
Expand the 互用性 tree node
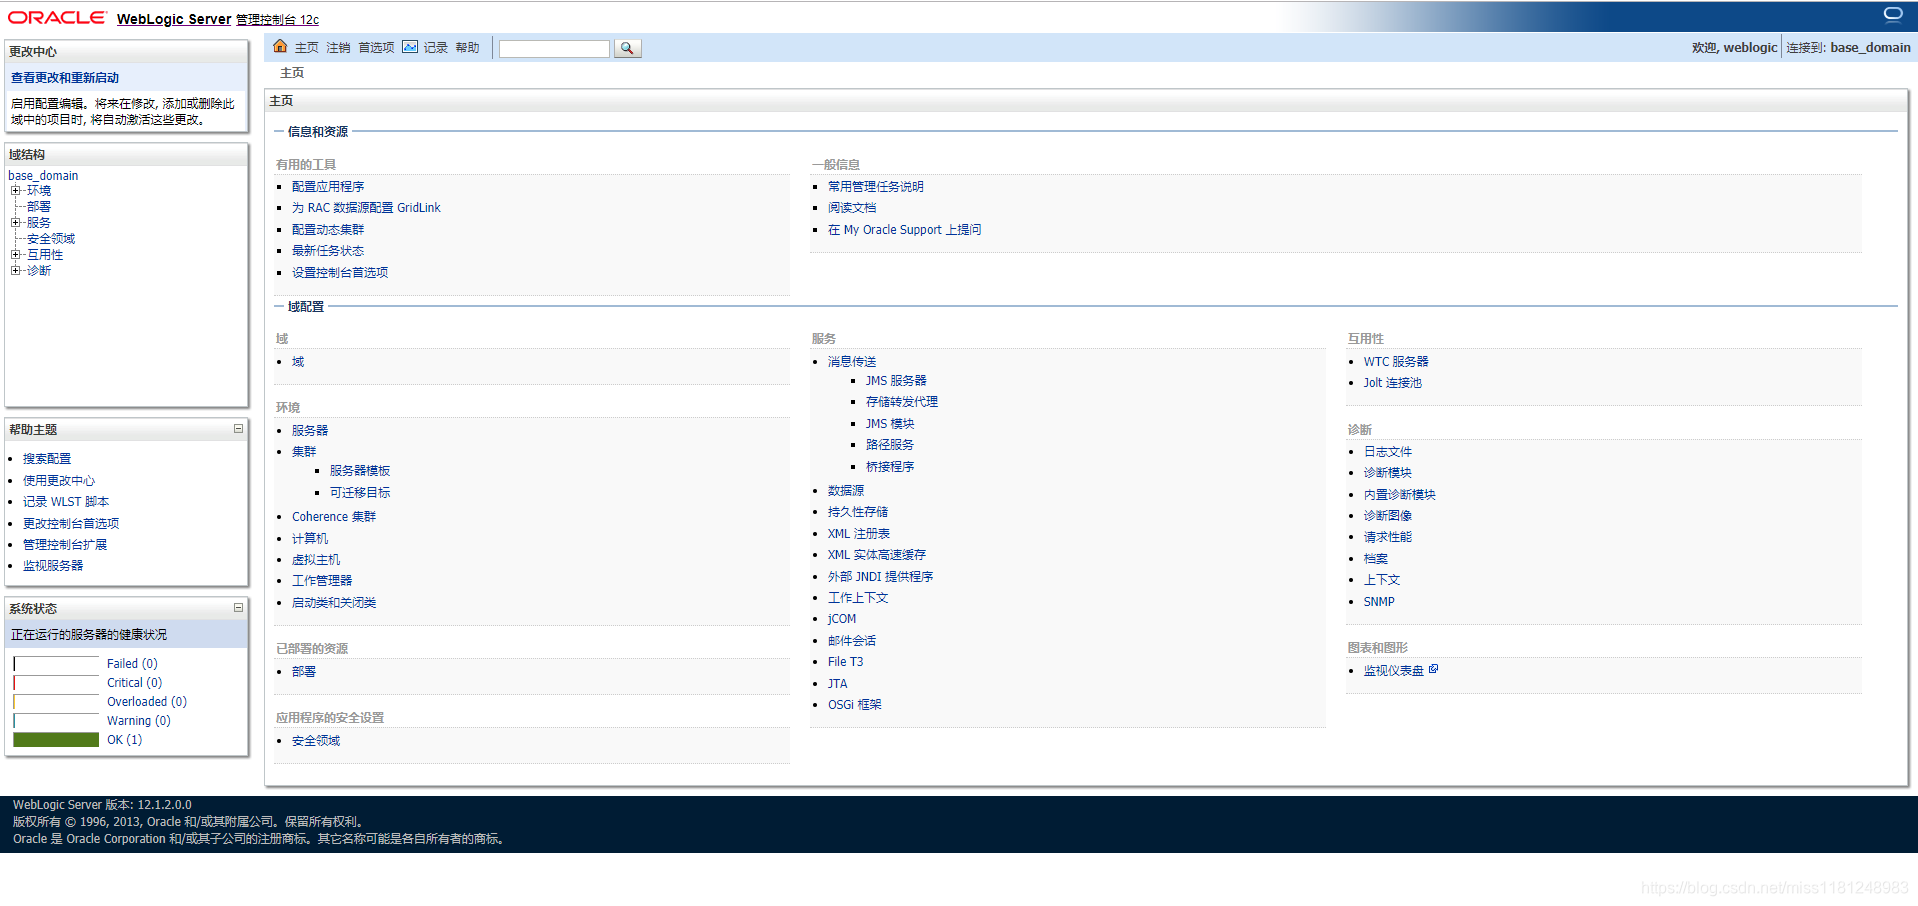tap(15, 254)
